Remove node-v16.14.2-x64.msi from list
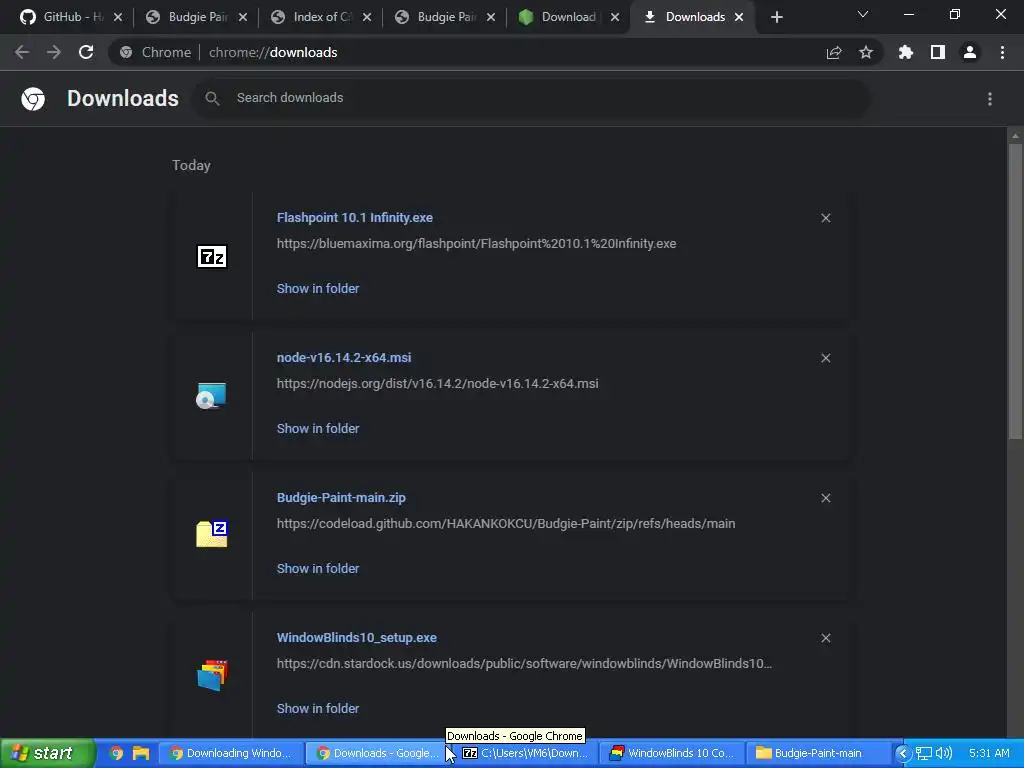This screenshot has width=1024, height=768. pos(825,358)
